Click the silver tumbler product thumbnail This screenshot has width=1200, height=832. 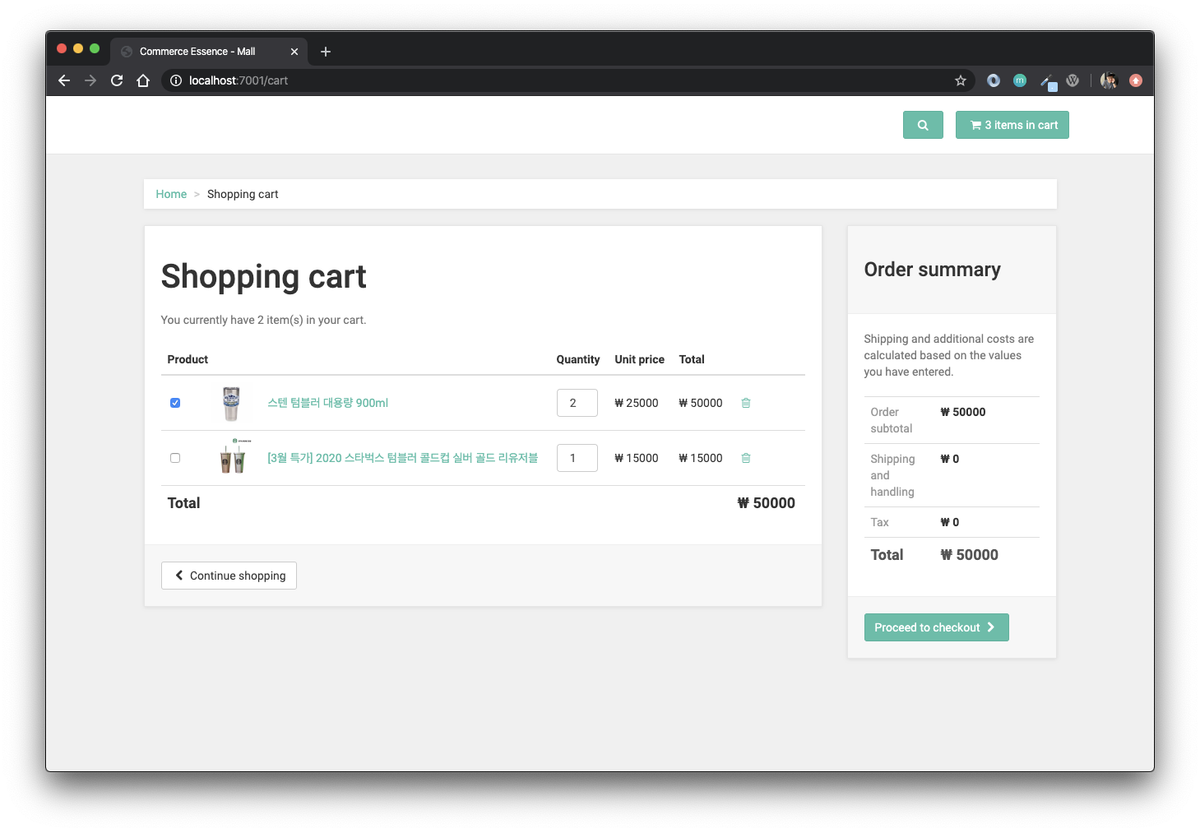[231, 403]
